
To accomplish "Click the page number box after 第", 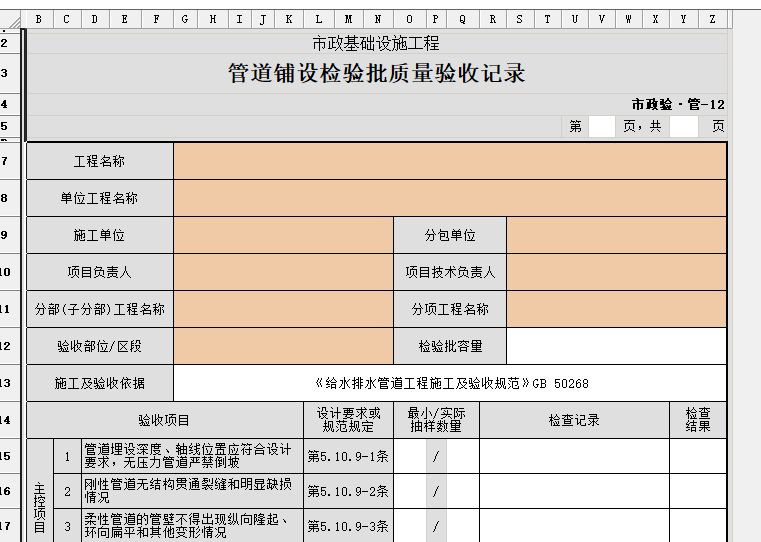I will [602, 127].
